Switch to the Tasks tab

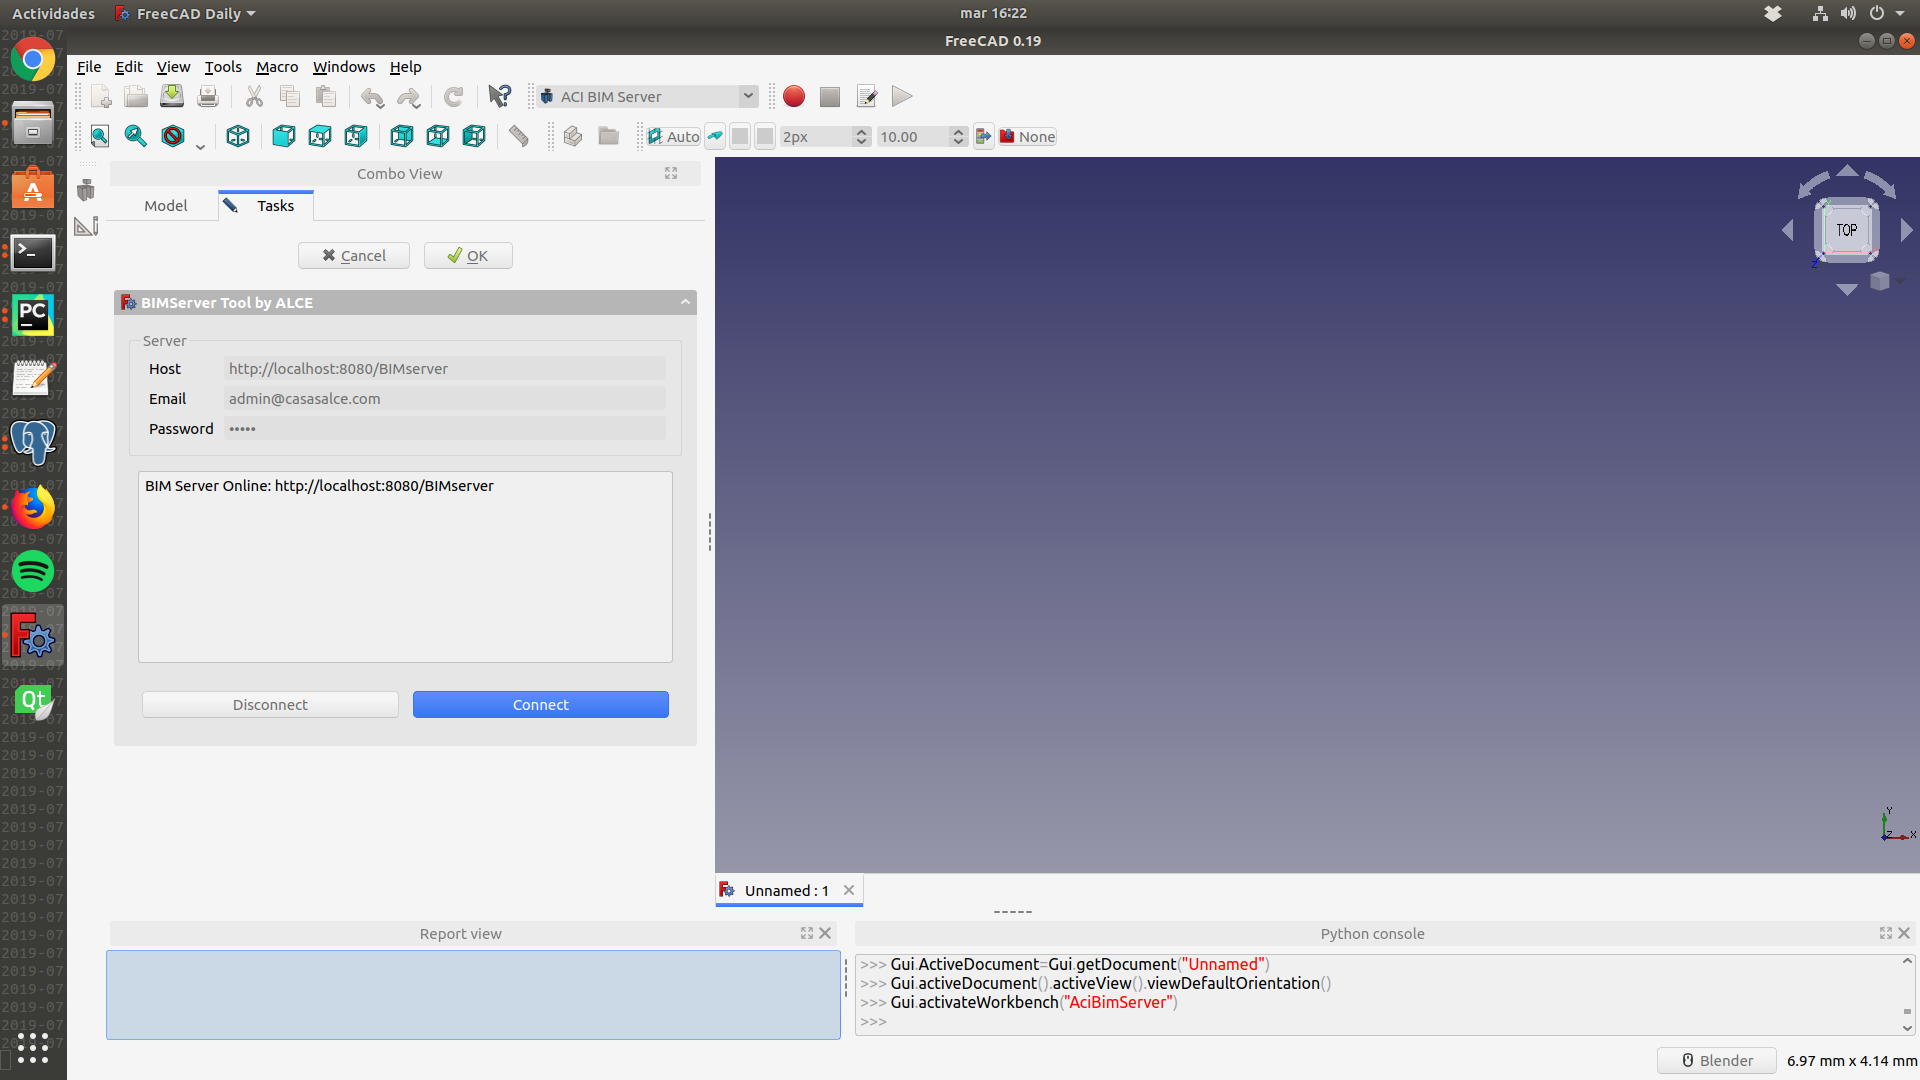point(265,206)
